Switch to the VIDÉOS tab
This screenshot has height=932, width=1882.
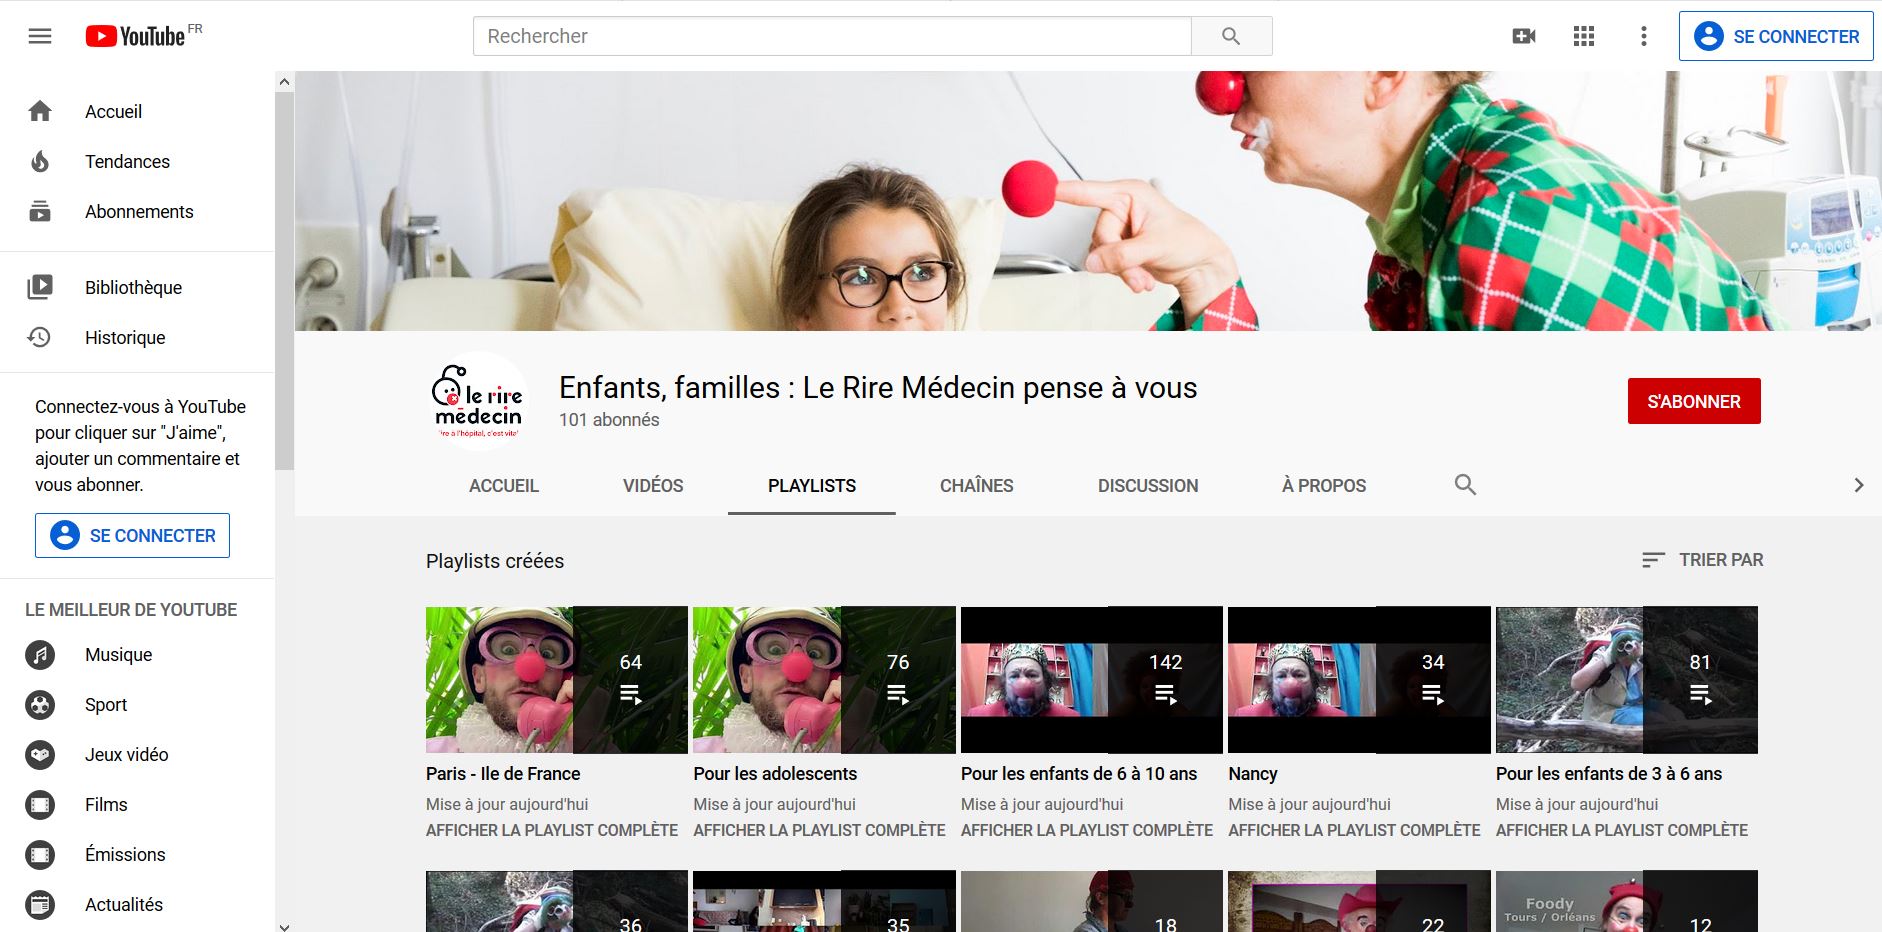click(x=653, y=486)
